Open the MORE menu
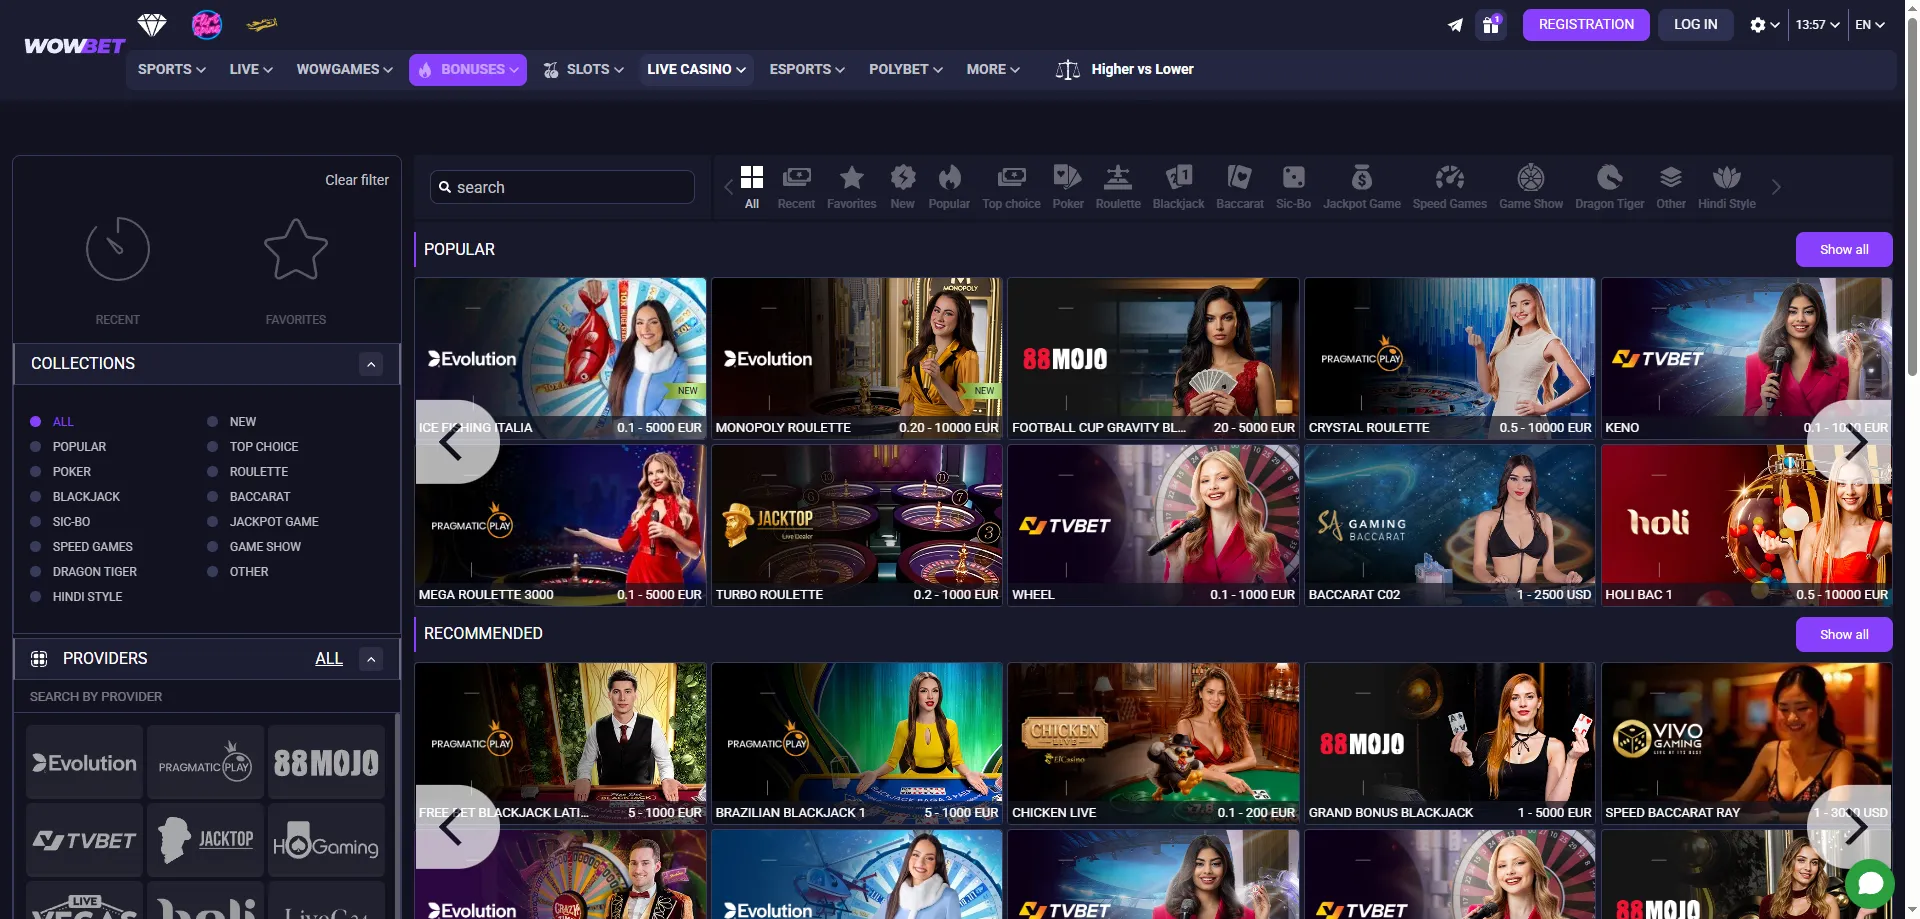The image size is (1920, 919). click(993, 69)
